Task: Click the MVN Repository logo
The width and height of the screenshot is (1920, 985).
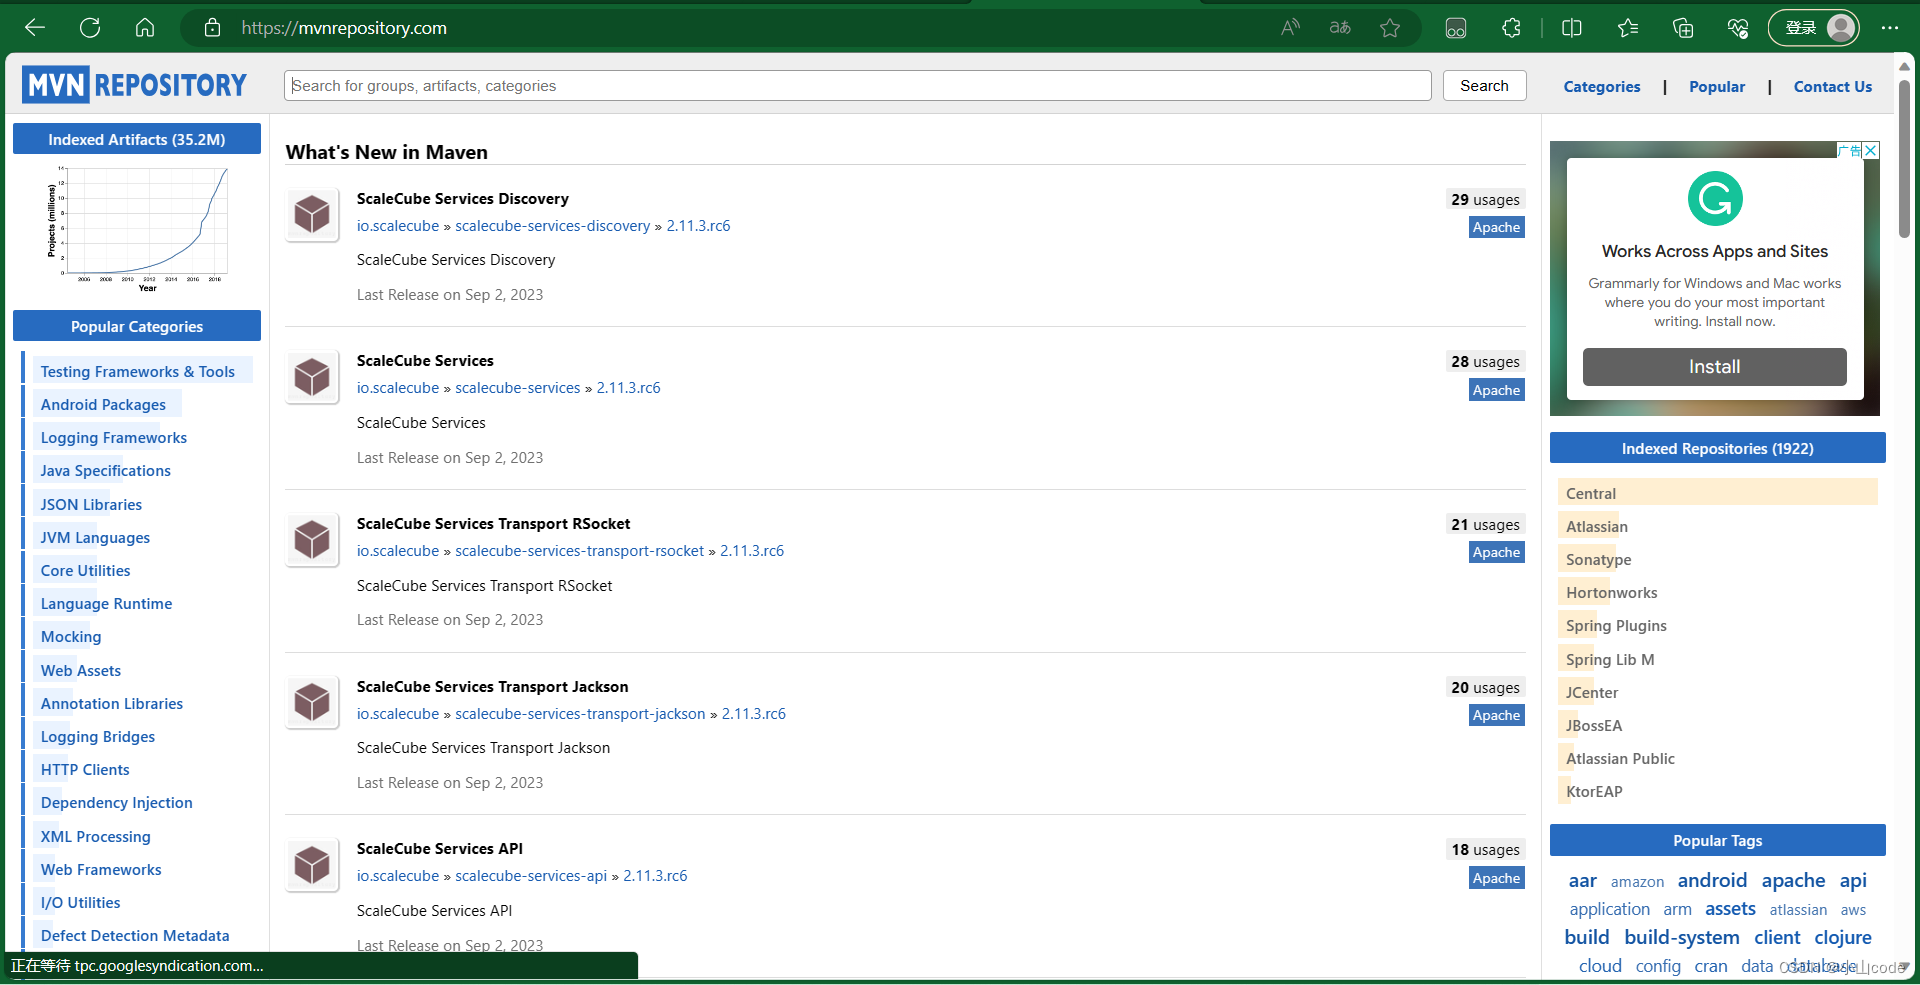Action: pyautogui.click(x=134, y=85)
